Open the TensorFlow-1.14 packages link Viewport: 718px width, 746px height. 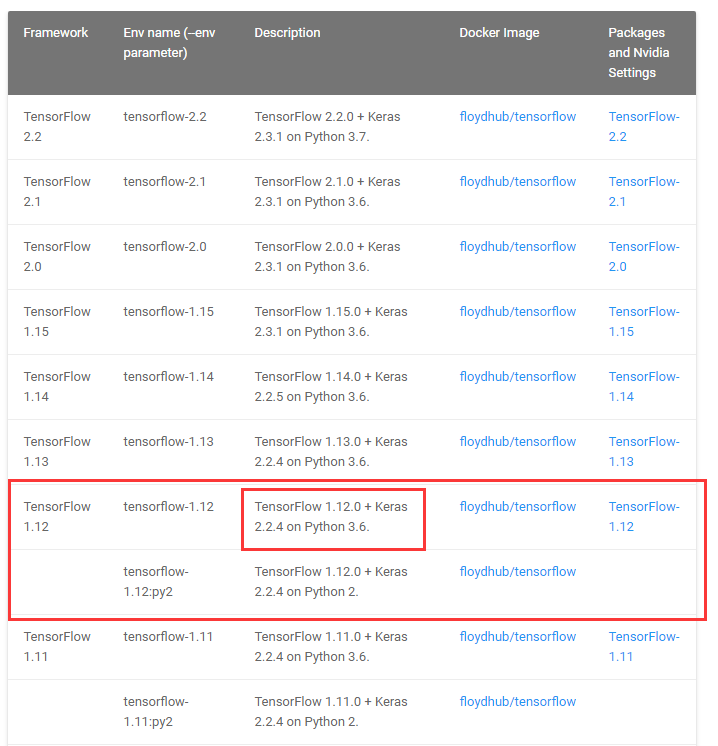[x=644, y=386]
